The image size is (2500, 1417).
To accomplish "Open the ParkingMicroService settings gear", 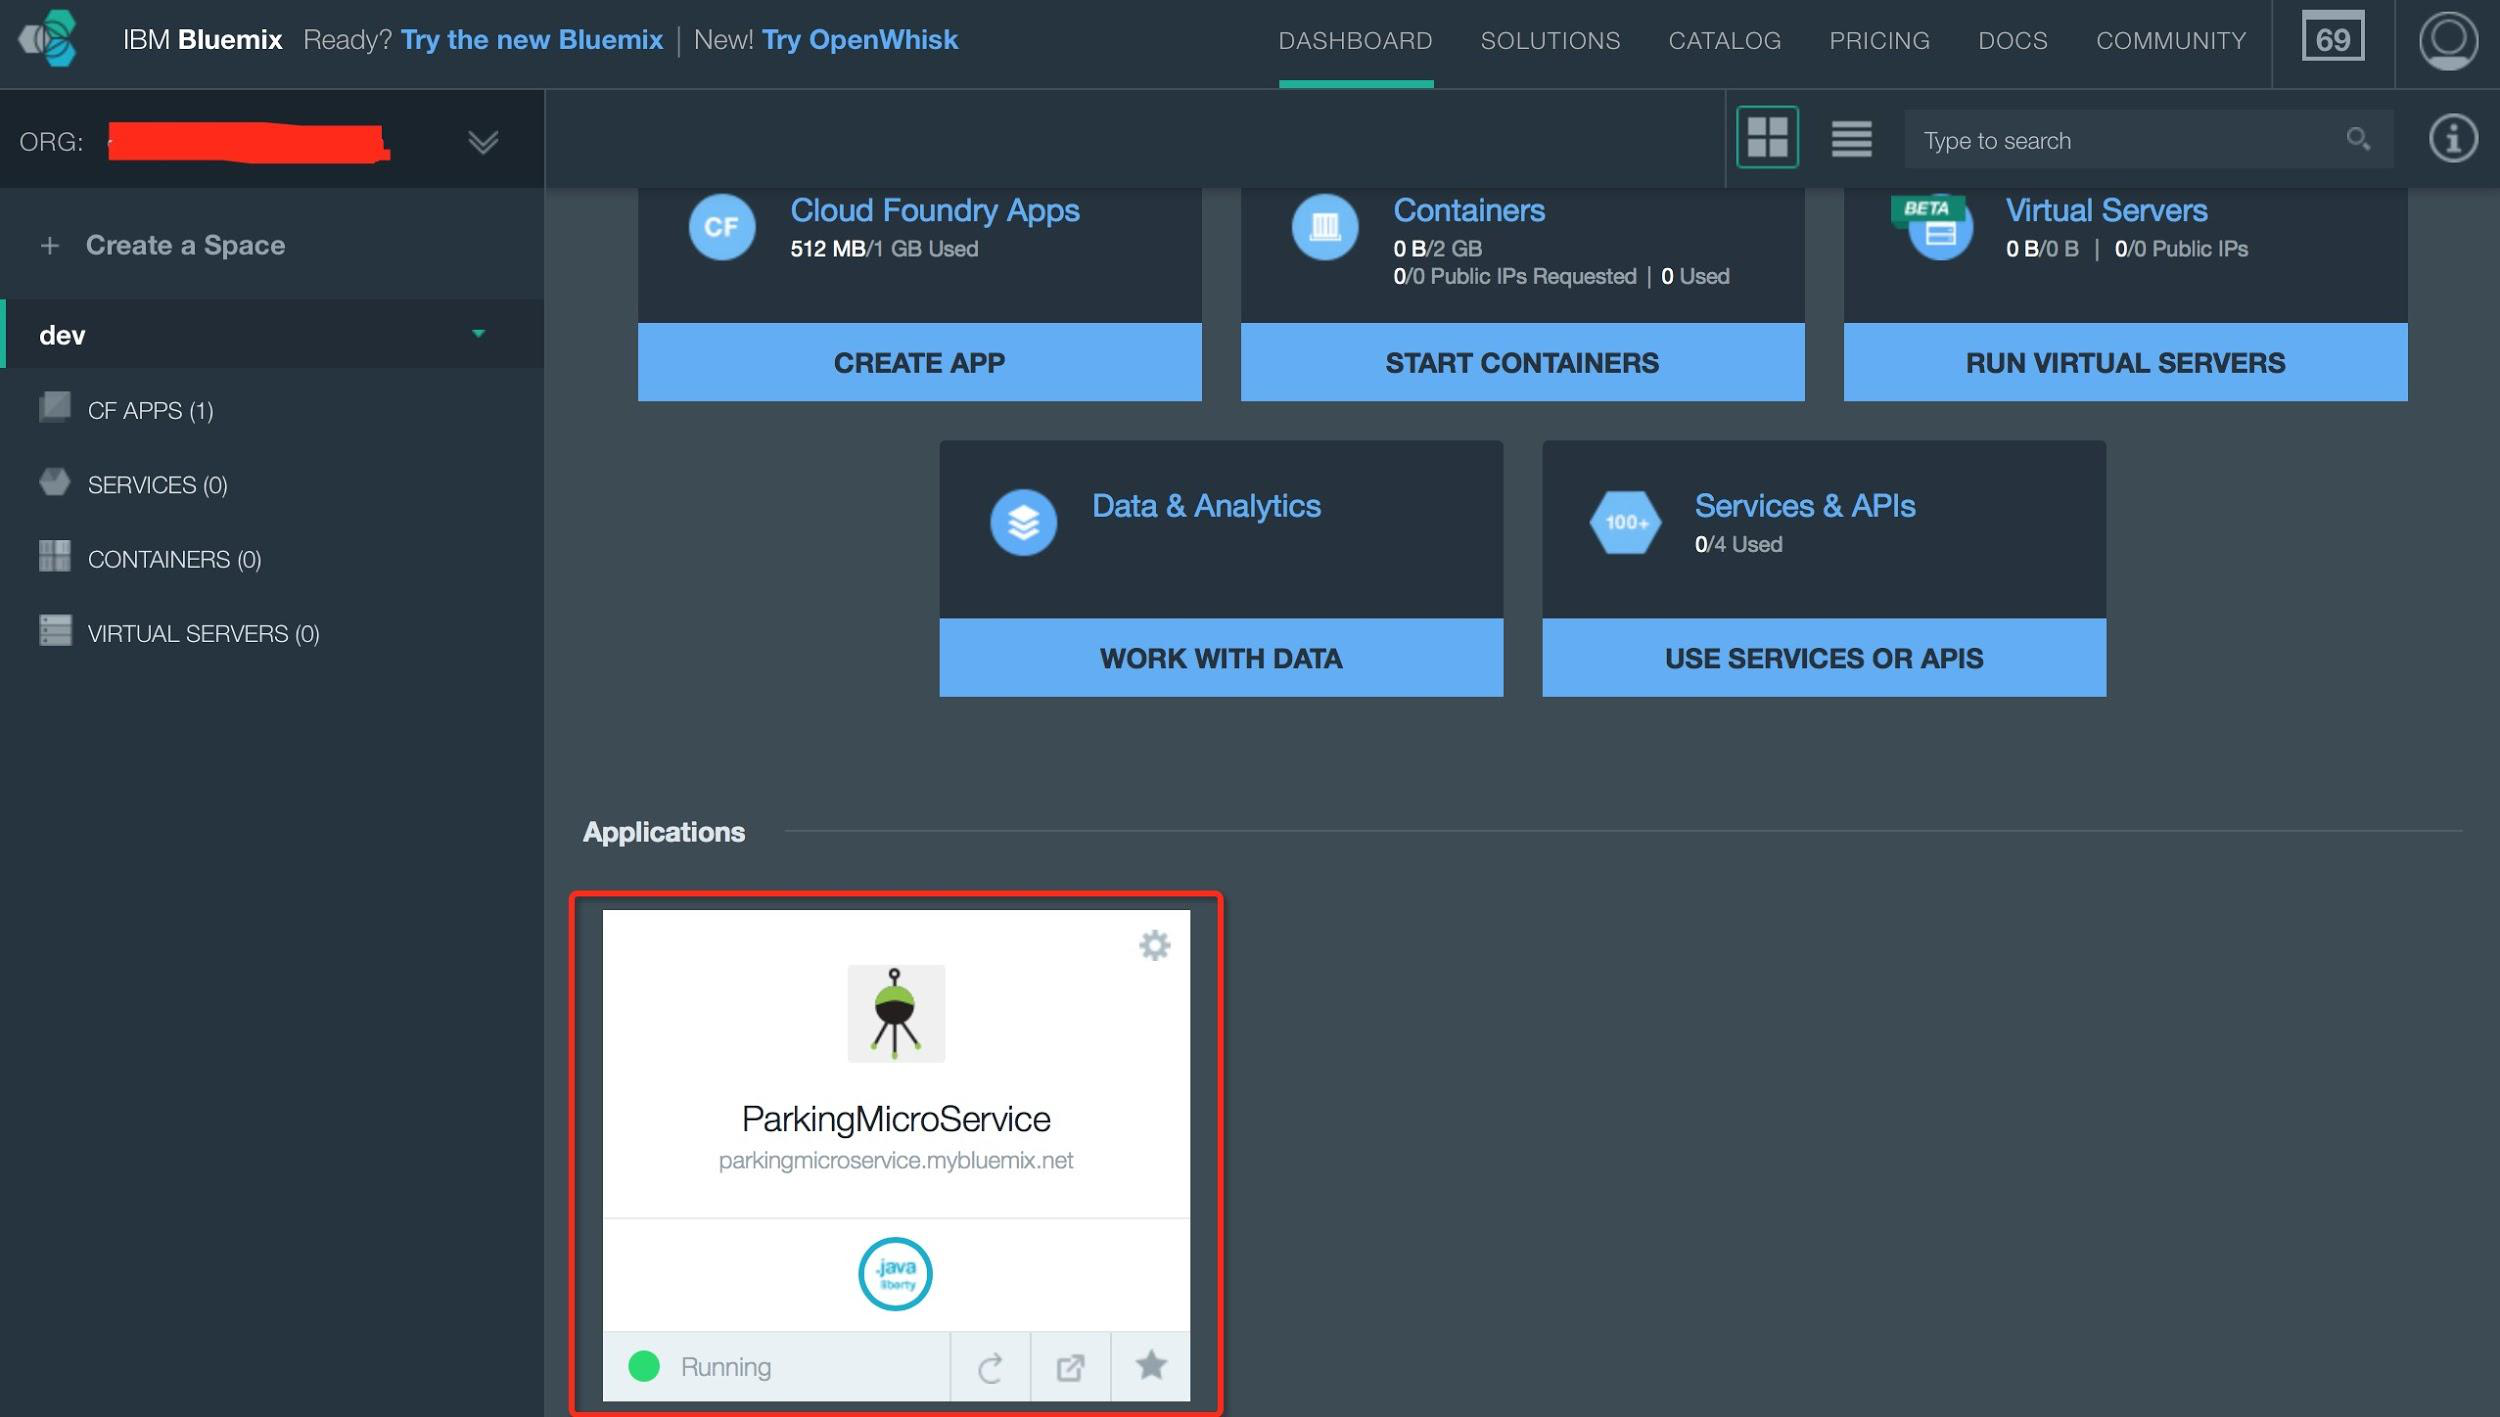I will [x=1154, y=945].
